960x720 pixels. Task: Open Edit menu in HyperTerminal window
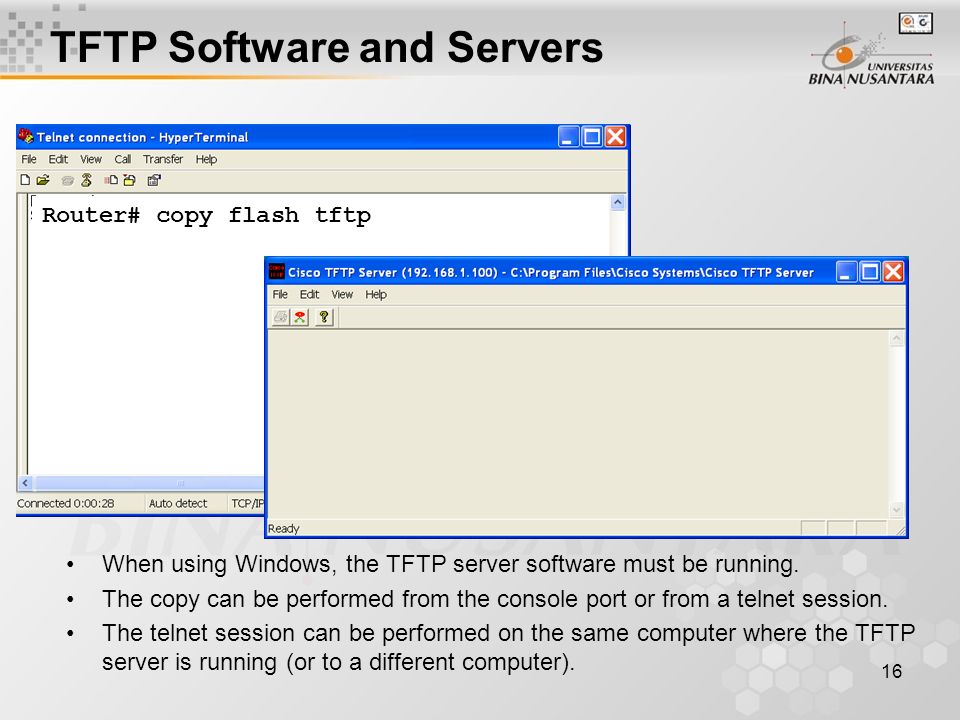(x=58, y=159)
